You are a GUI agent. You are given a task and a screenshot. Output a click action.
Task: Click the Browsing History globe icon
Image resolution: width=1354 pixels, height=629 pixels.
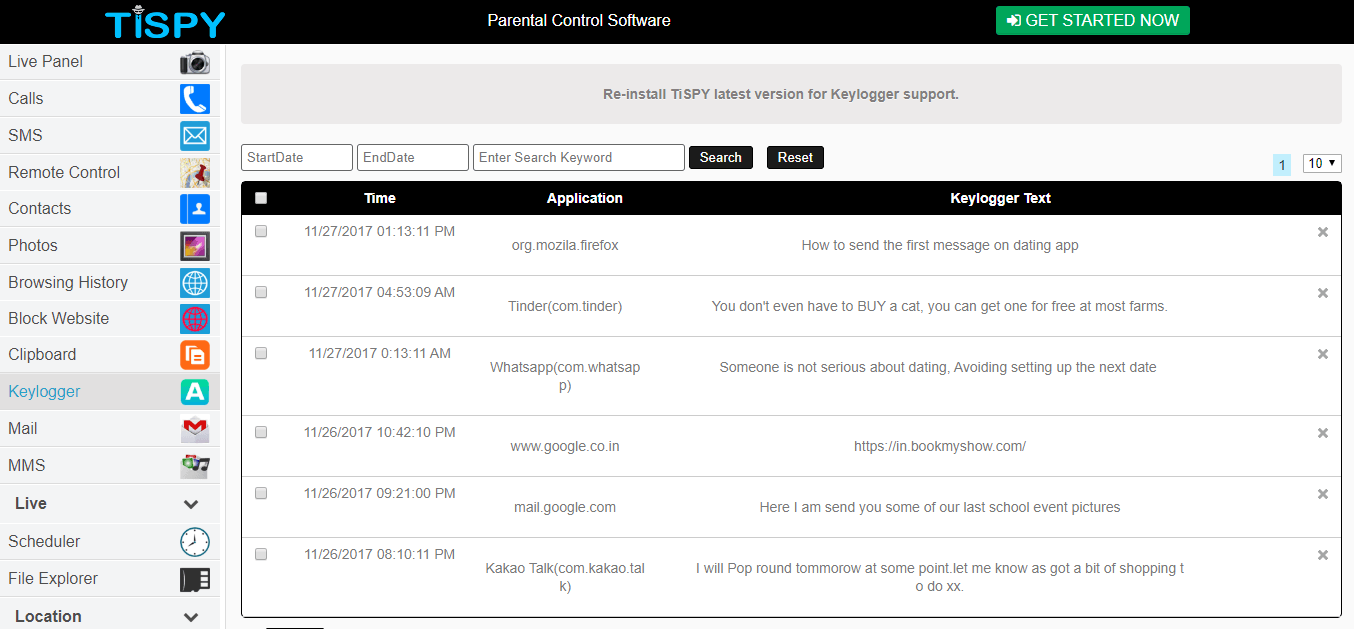pos(195,283)
